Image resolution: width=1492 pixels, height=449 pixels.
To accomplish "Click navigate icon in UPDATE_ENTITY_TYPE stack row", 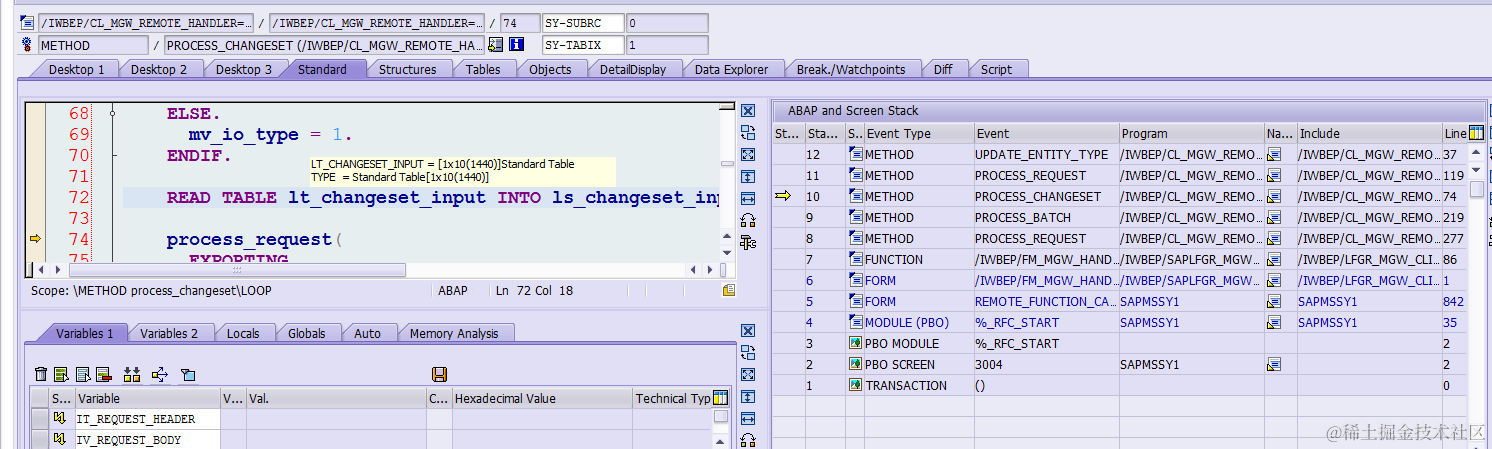I will point(1274,154).
